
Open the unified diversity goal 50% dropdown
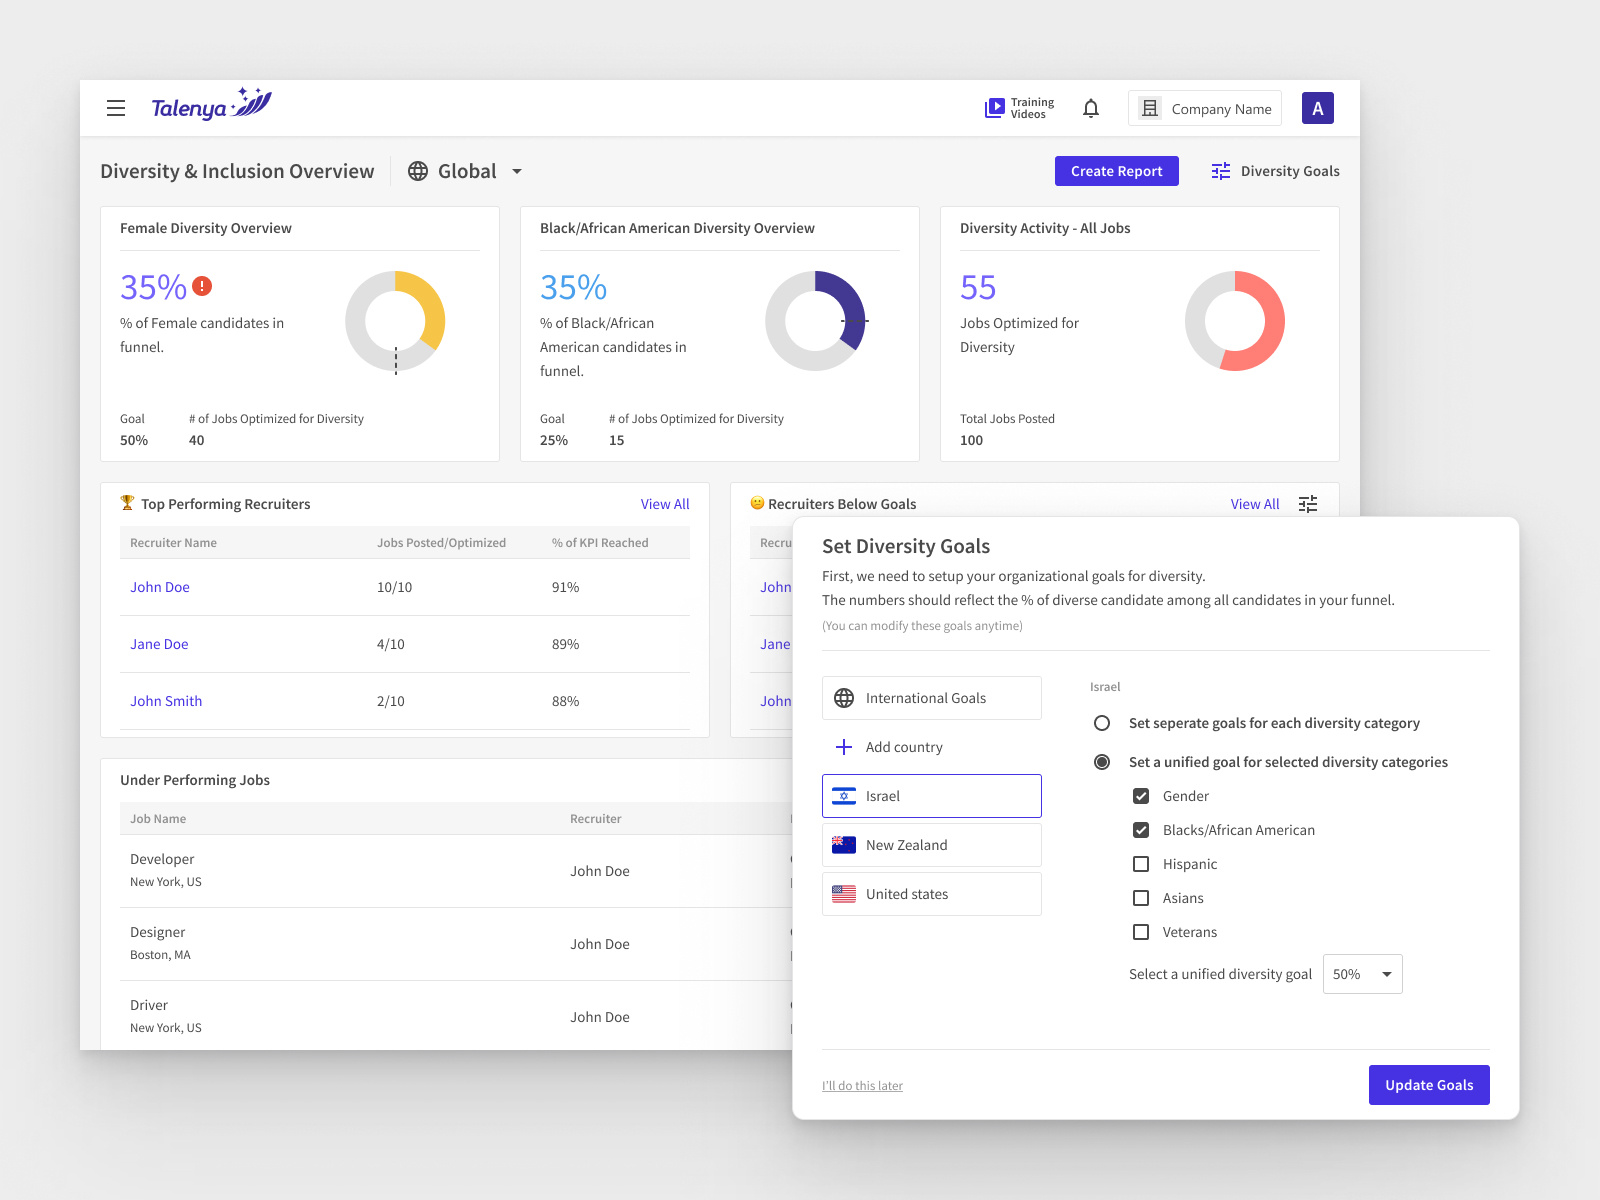1362,973
